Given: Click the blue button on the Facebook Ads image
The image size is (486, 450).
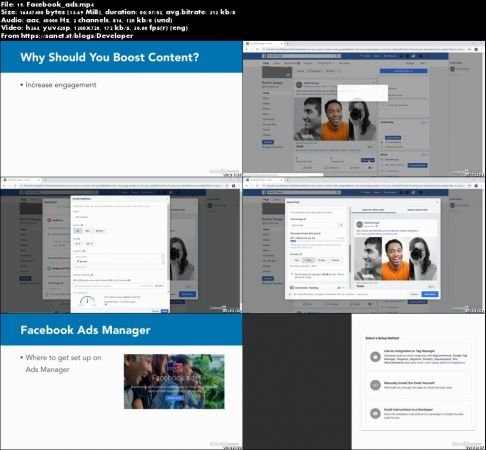Looking at the screenshot, I should click(x=174, y=398).
